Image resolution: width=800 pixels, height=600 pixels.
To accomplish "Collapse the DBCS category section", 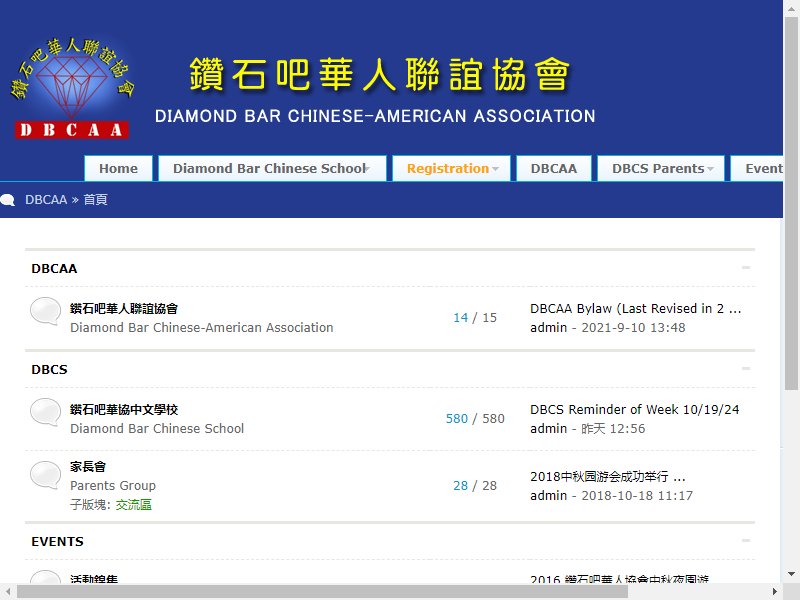I will (746, 369).
